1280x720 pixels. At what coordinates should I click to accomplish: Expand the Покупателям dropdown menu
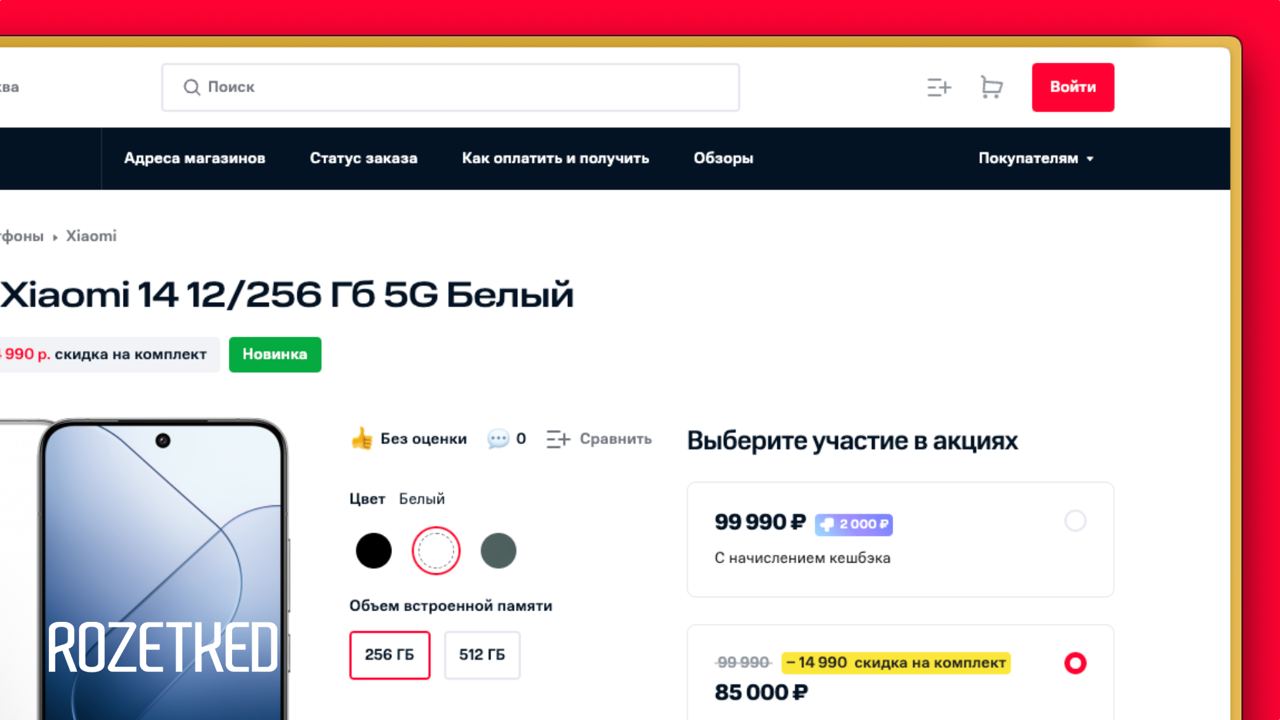pyautogui.click(x=1036, y=158)
